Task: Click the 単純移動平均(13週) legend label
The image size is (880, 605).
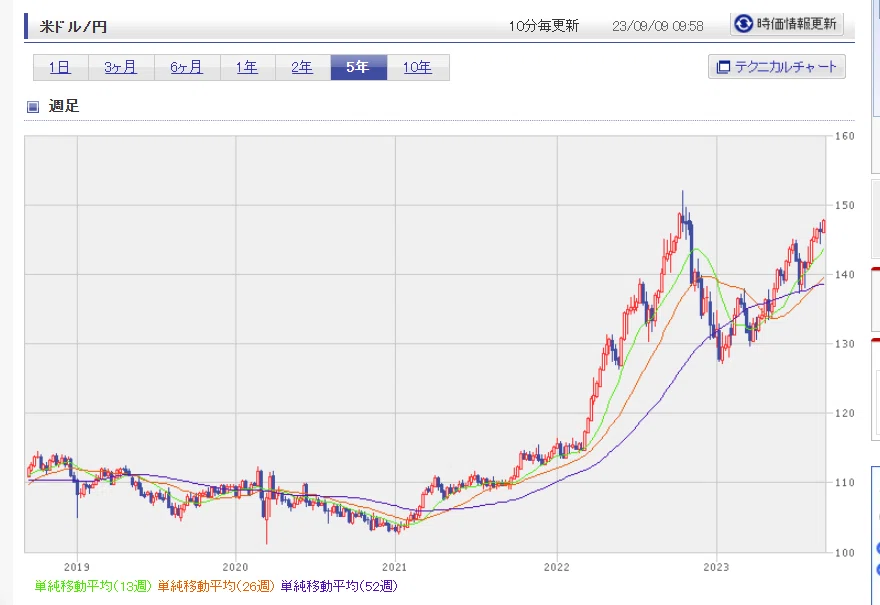Action: click(93, 586)
